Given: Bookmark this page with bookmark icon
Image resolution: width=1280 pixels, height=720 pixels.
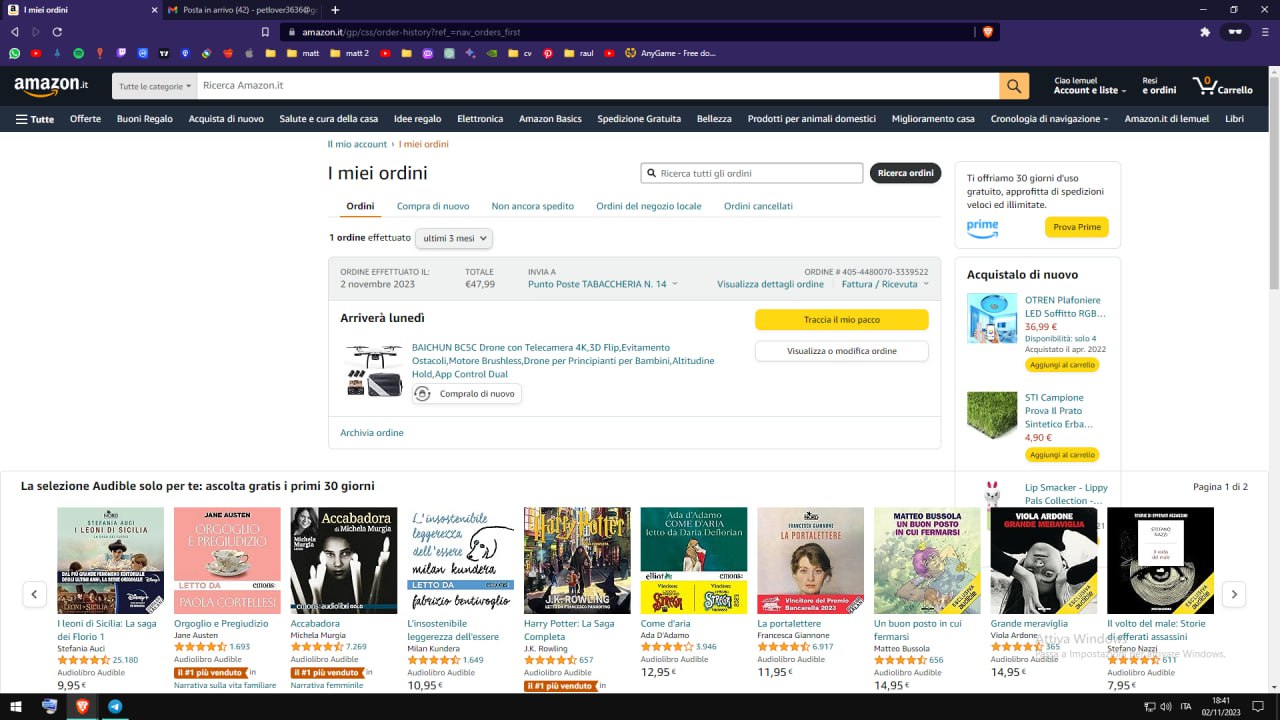Looking at the screenshot, I should pos(265,32).
